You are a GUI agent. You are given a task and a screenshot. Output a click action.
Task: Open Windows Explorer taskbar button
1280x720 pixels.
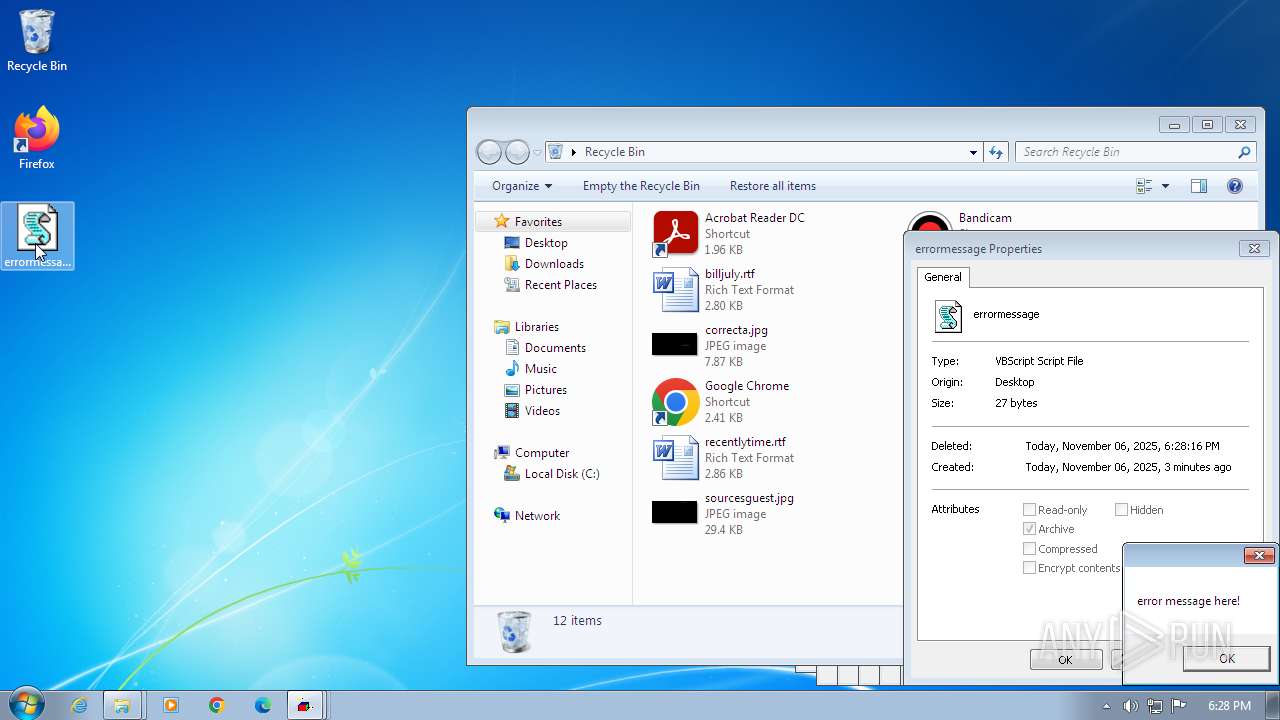pyautogui.click(x=122, y=705)
